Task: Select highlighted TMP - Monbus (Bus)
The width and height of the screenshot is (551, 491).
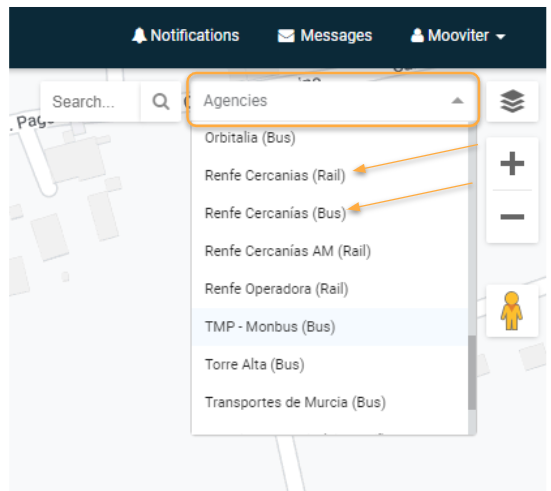Action: [330, 327]
